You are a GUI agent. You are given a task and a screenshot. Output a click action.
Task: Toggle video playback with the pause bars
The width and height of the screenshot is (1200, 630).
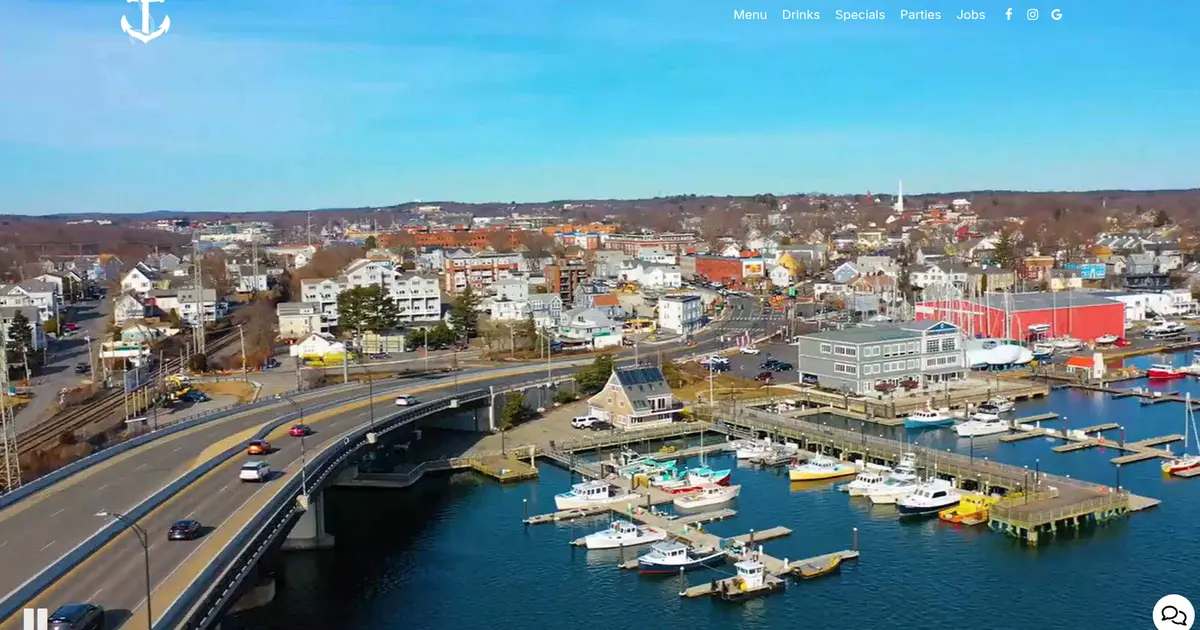(x=35, y=619)
